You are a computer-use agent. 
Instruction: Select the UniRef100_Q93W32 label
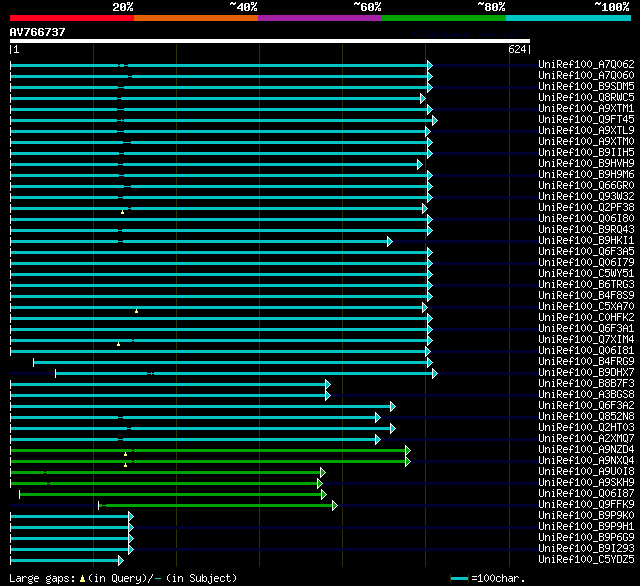click(x=586, y=197)
